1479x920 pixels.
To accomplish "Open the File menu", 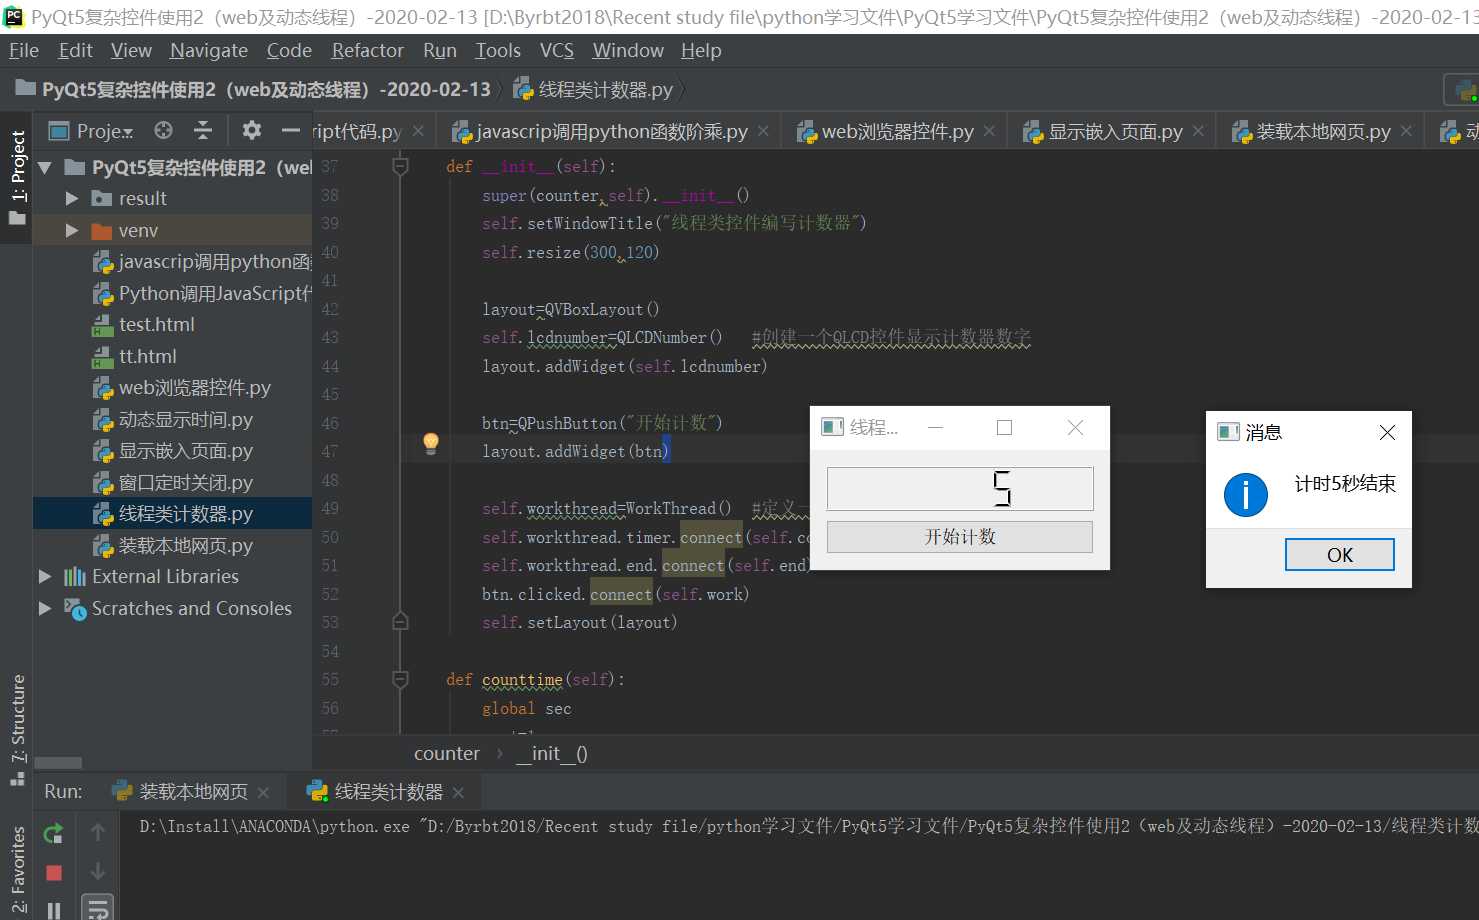I will [x=23, y=50].
